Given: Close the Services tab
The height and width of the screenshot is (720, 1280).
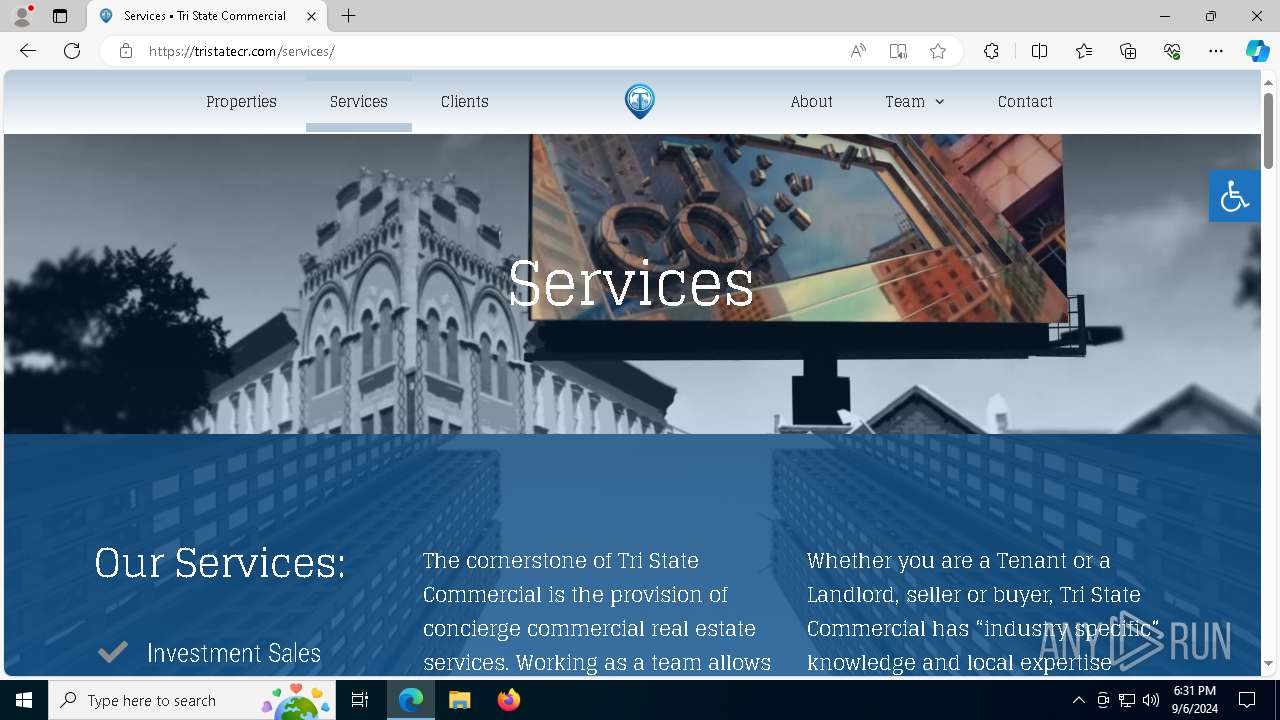Looking at the screenshot, I should [x=311, y=16].
